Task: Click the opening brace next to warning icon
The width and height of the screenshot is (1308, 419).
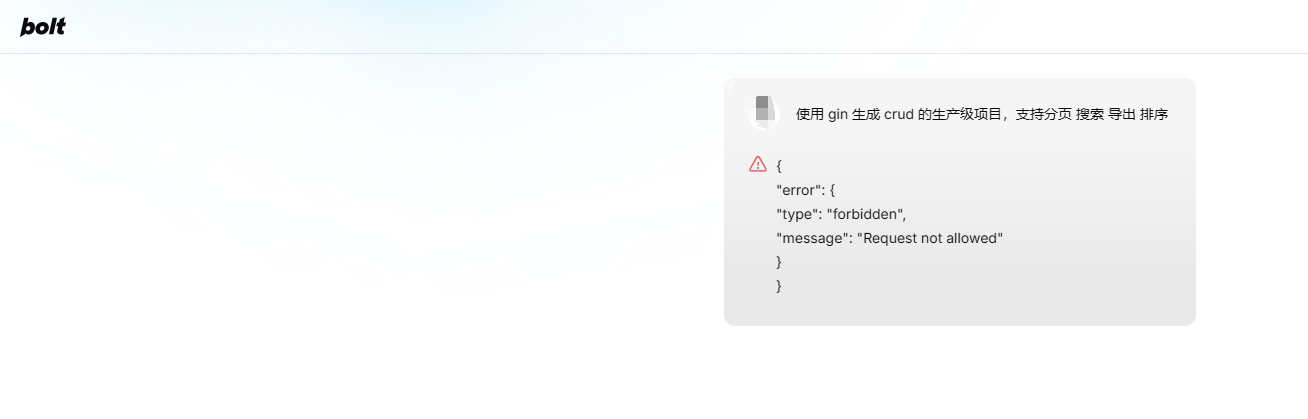Action: click(x=779, y=165)
